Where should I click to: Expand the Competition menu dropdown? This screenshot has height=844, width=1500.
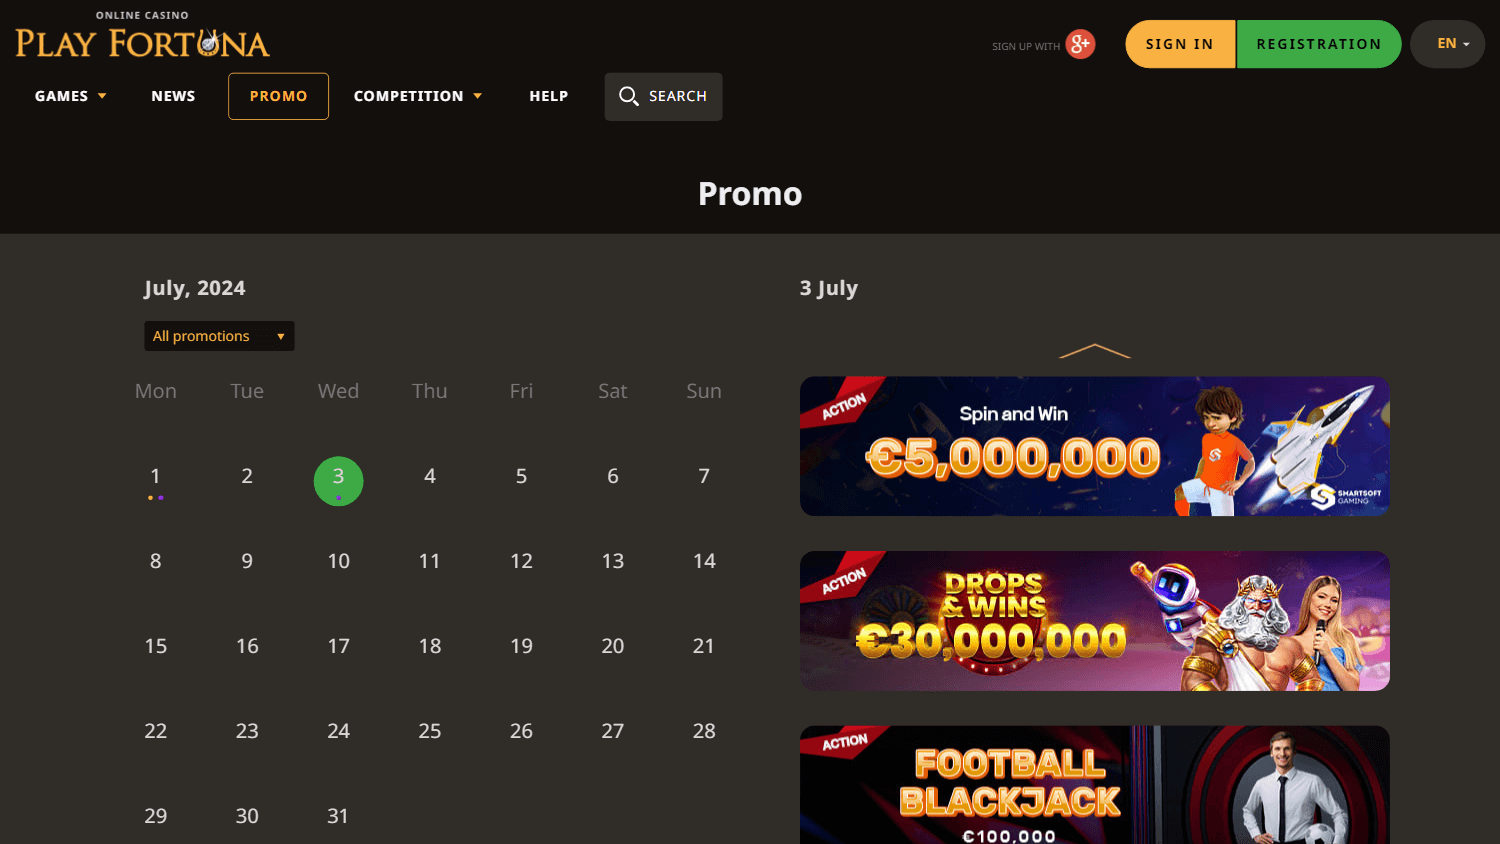417,96
